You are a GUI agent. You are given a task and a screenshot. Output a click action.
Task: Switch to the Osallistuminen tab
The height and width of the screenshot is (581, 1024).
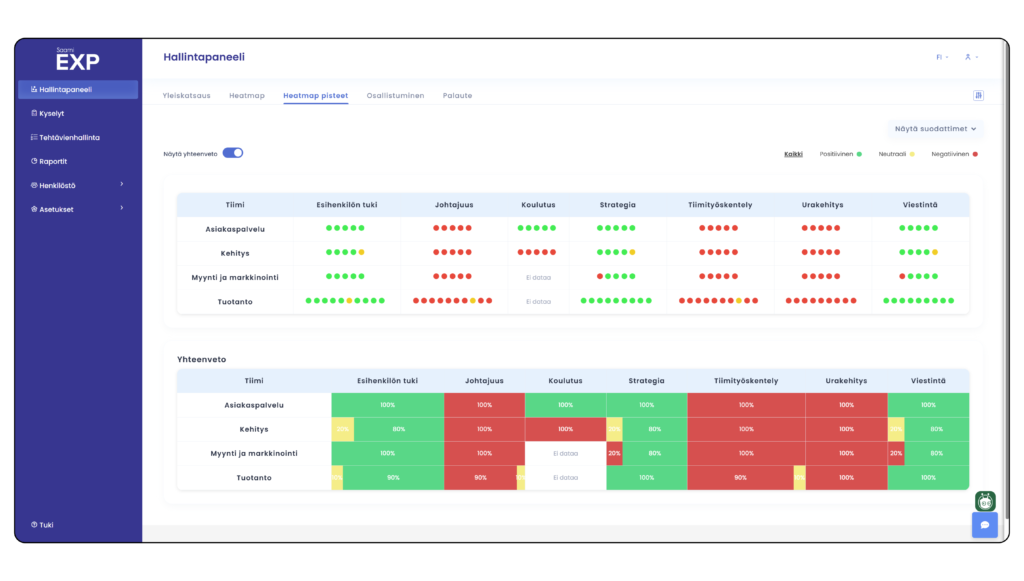point(395,95)
